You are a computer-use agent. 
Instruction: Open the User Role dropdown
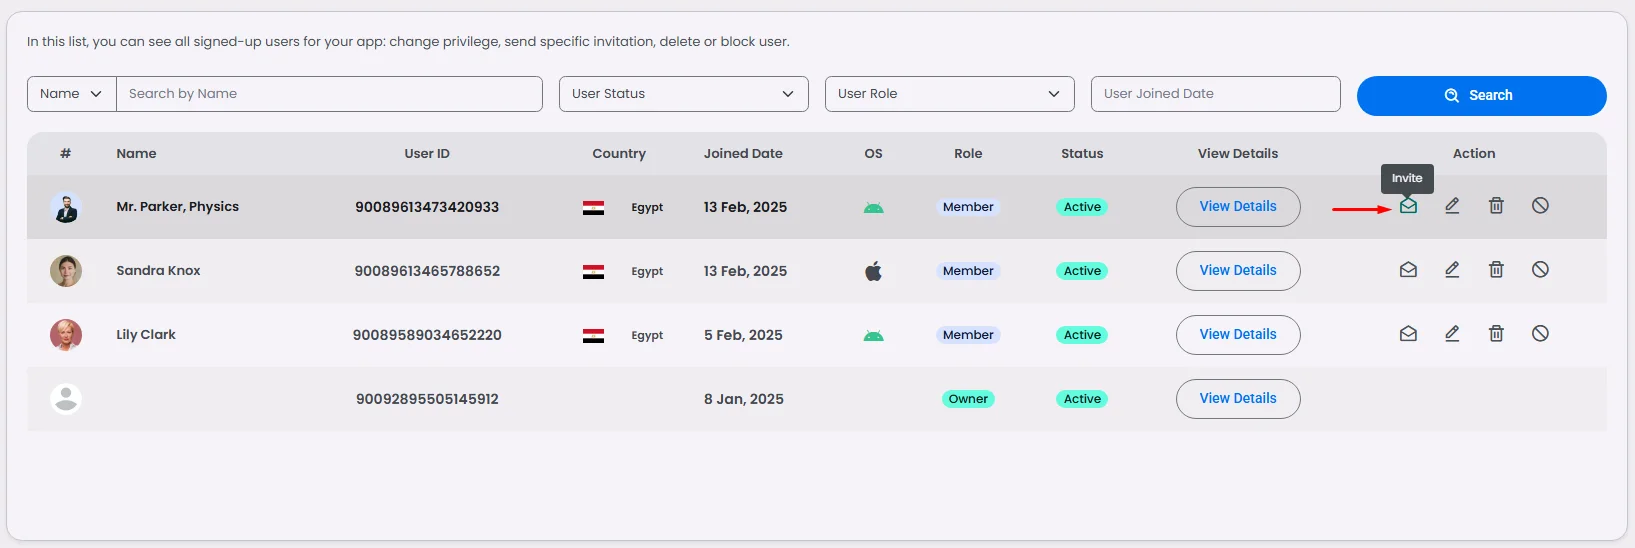click(x=949, y=94)
